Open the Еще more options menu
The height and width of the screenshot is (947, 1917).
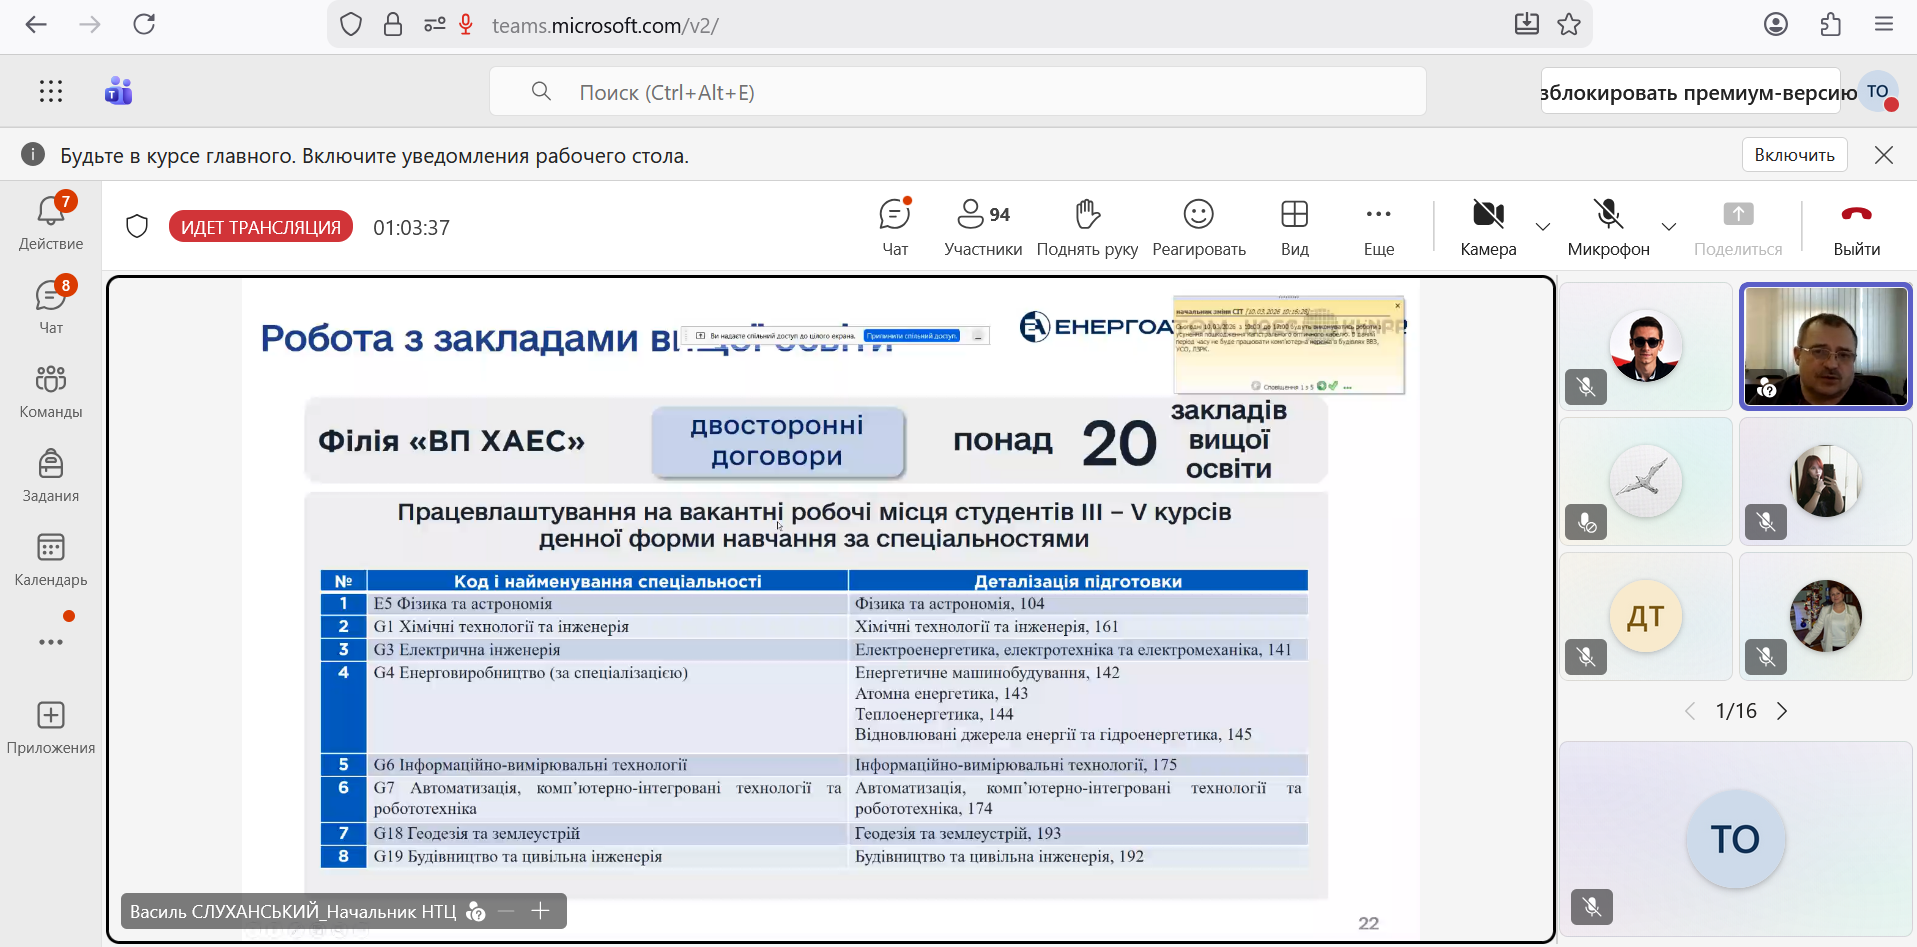(1378, 227)
